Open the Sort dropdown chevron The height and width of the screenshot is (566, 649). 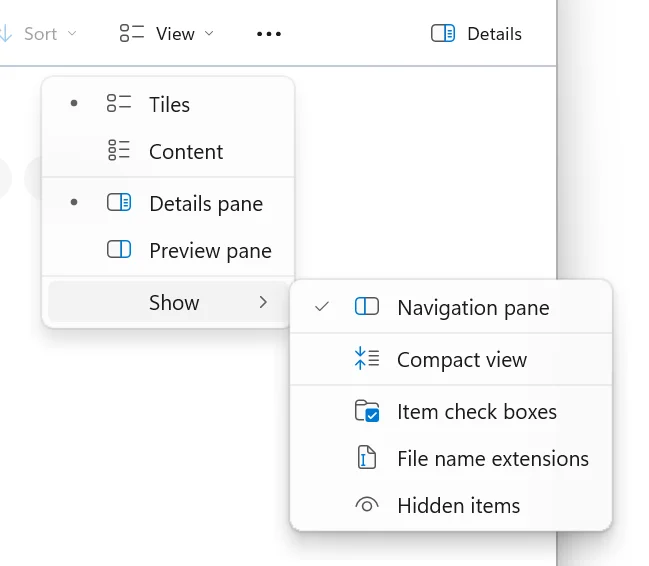click(72, 34)
